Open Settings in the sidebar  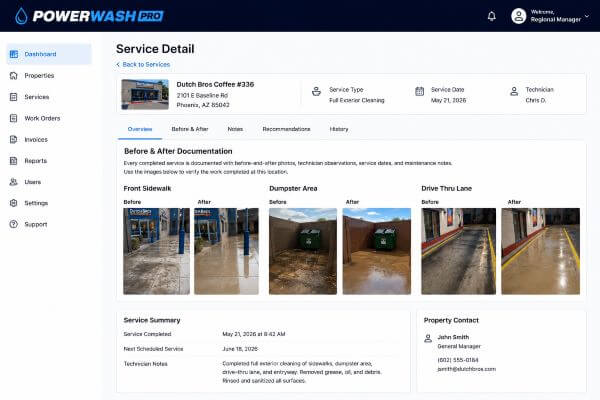(49, 203)
